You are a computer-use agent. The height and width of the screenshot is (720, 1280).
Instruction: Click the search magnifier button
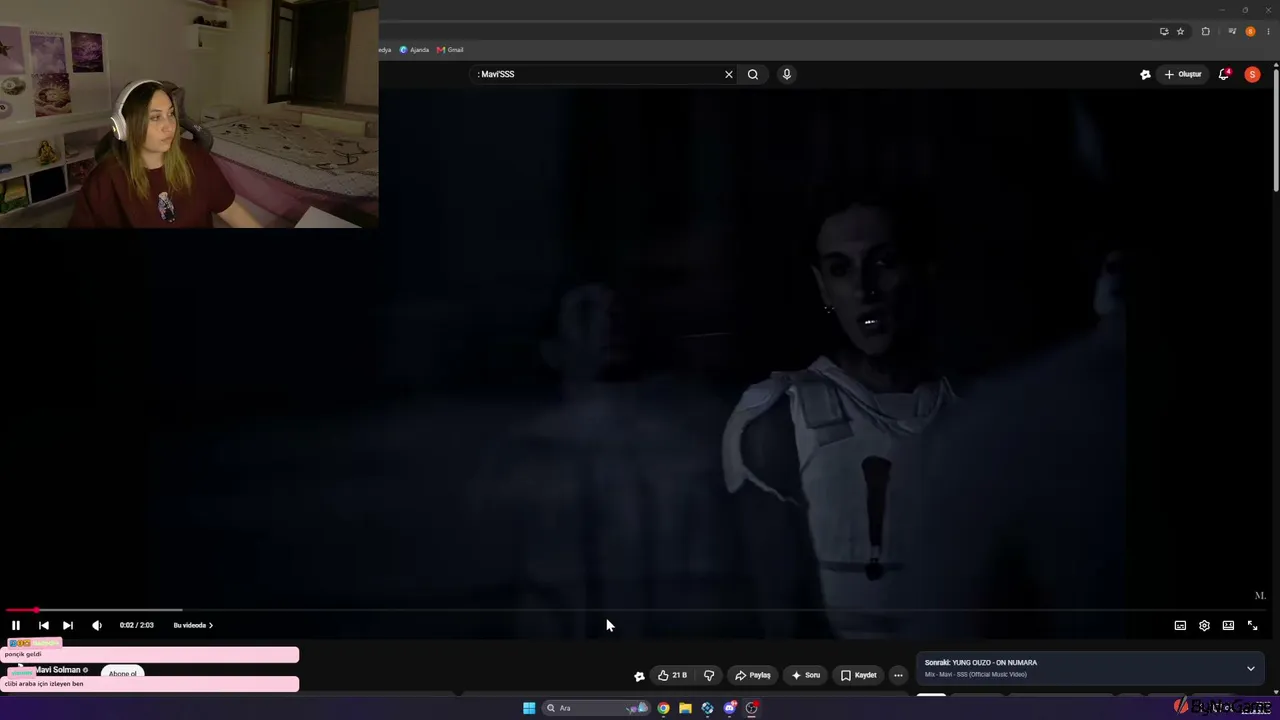point(753,74)
